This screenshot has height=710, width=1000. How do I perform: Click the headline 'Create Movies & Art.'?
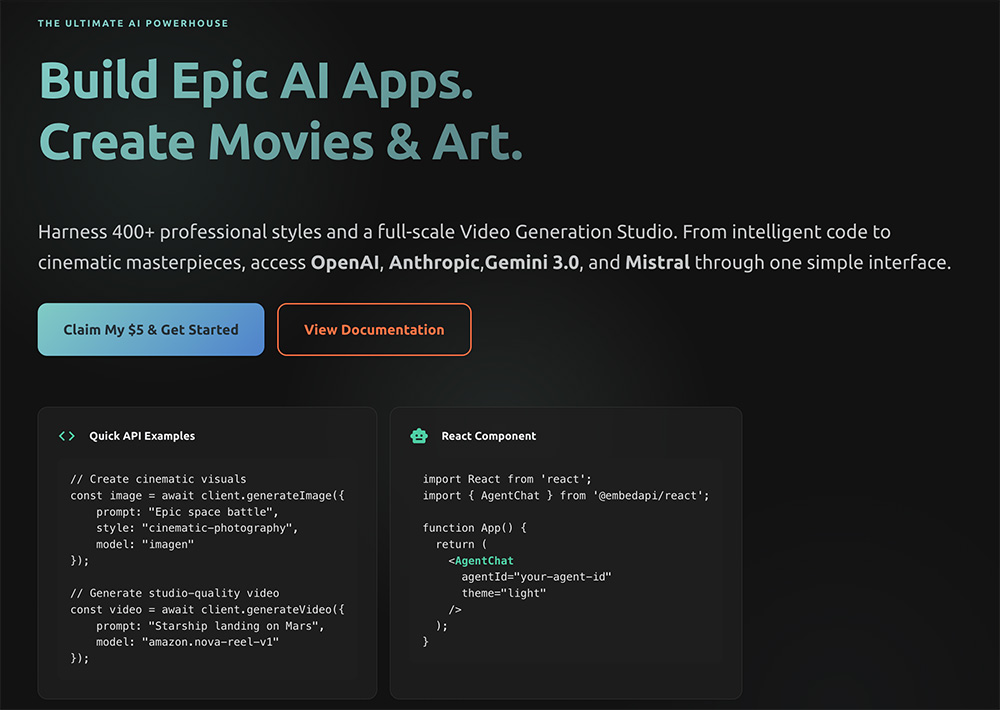281,142
